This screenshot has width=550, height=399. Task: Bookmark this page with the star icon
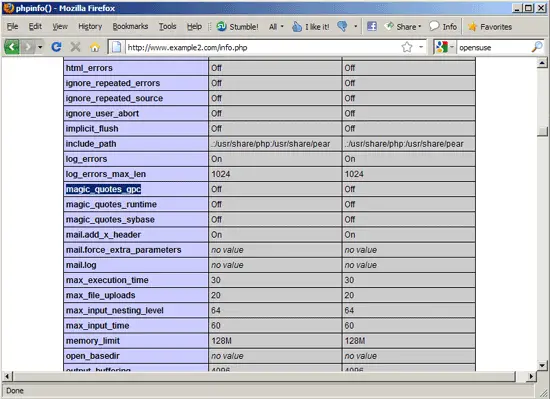407,47
